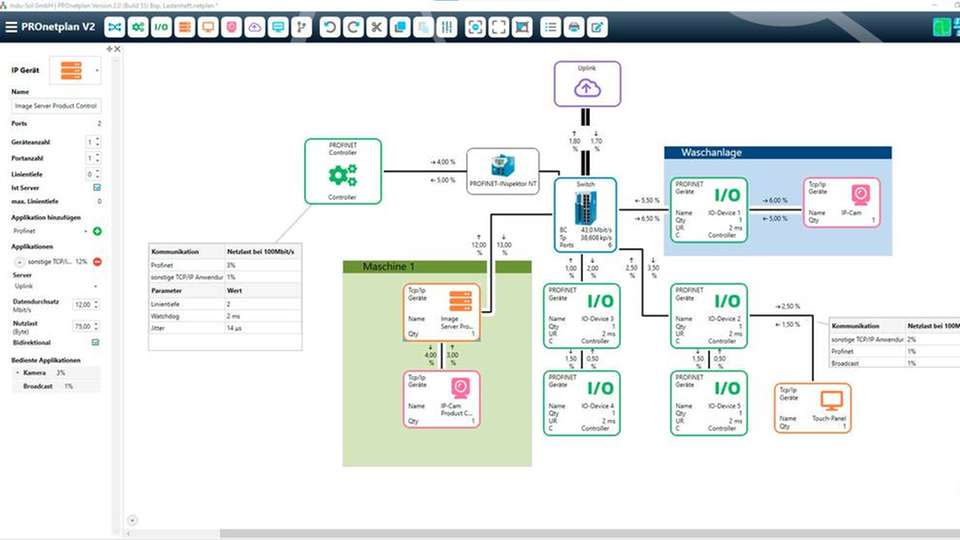
Task: Select the Image Server node in Maschine 1
Action: coord(441,312)
